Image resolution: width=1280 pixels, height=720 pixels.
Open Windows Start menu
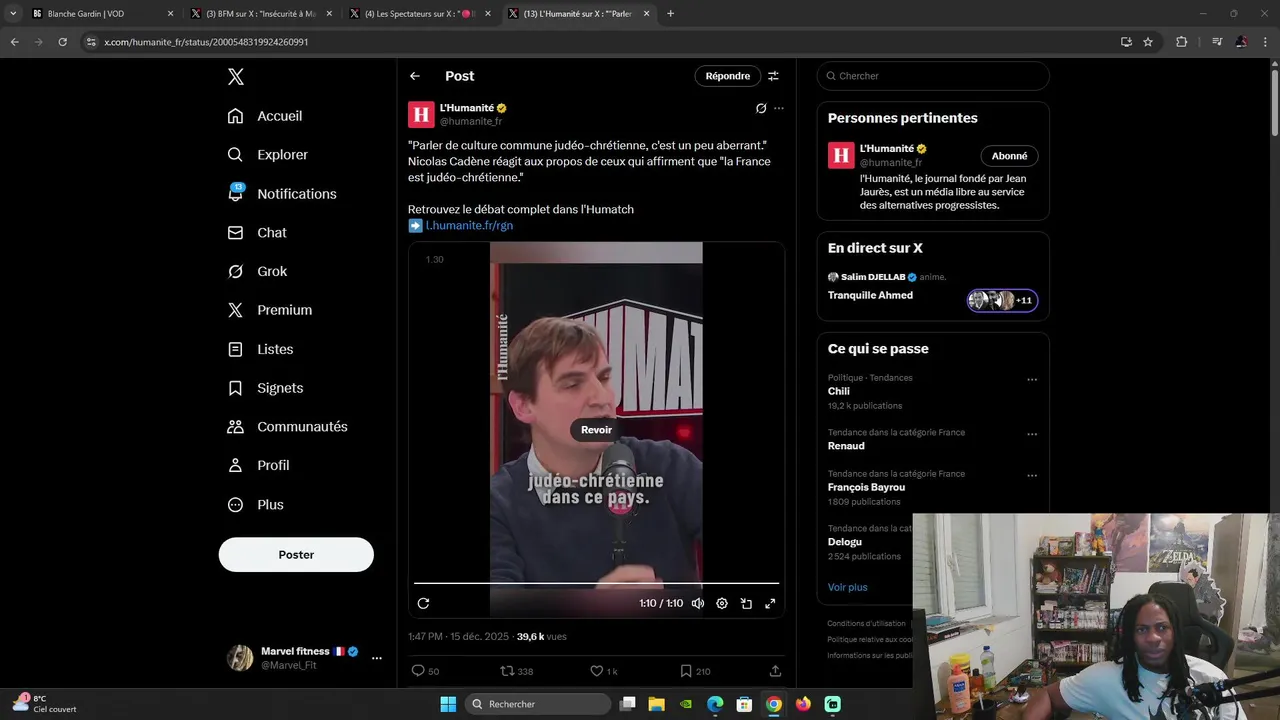pyautogui.click(x=448, y=704)
